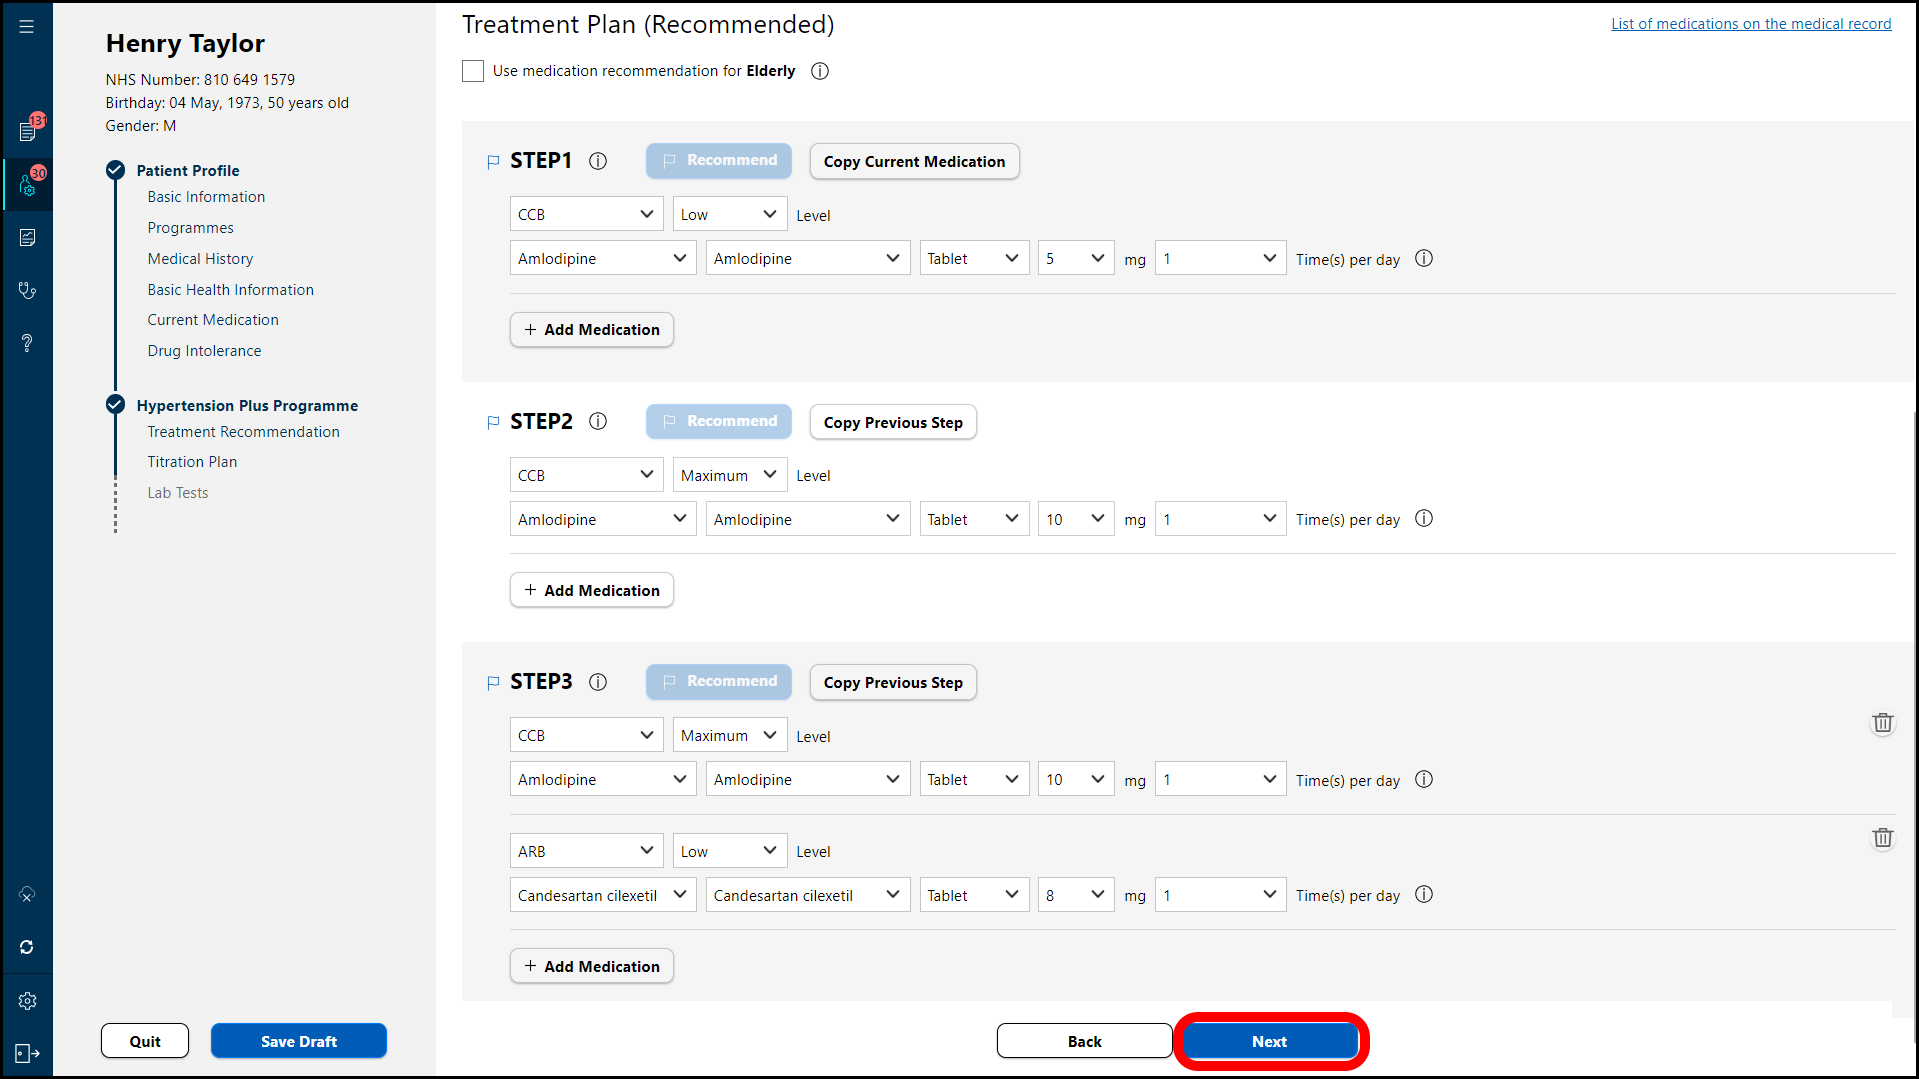Click the refresh sync icon in sidebar

click(x=27, y=947)
